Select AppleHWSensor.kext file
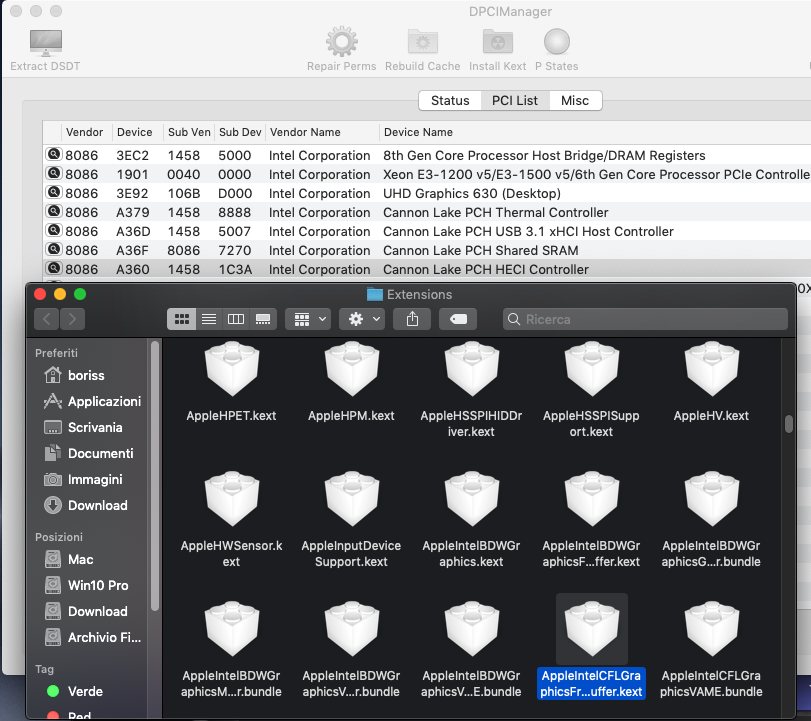The height and width of the screenshot is (721, 811). (x=231, y=520)
